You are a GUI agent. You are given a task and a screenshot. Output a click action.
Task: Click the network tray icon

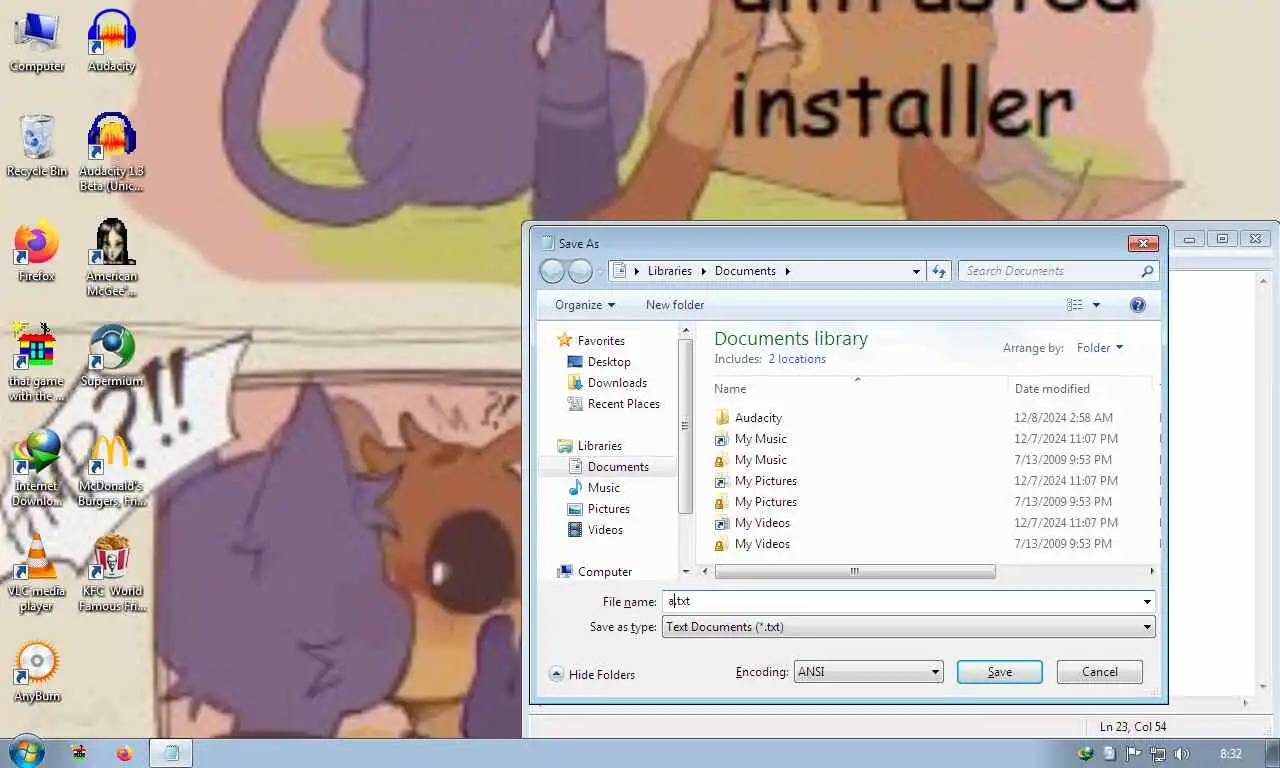pyautogui.click(x=1158, y=754)
